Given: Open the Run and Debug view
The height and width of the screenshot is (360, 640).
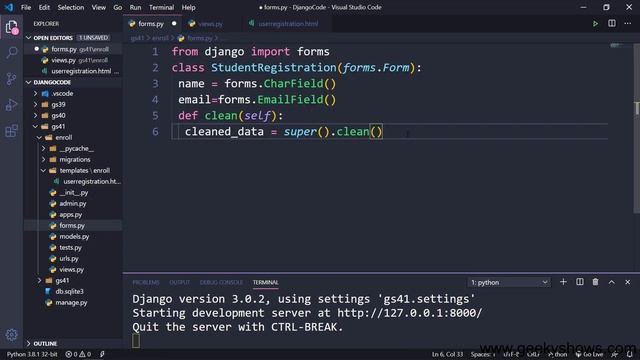Looking at the screenshot, I should tap(11, 105).
